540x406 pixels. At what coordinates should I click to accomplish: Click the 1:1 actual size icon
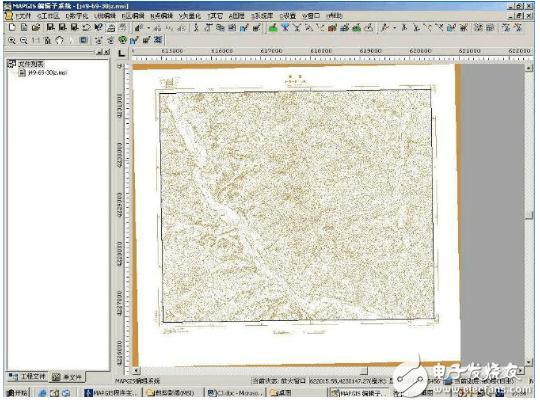(36, 41)
